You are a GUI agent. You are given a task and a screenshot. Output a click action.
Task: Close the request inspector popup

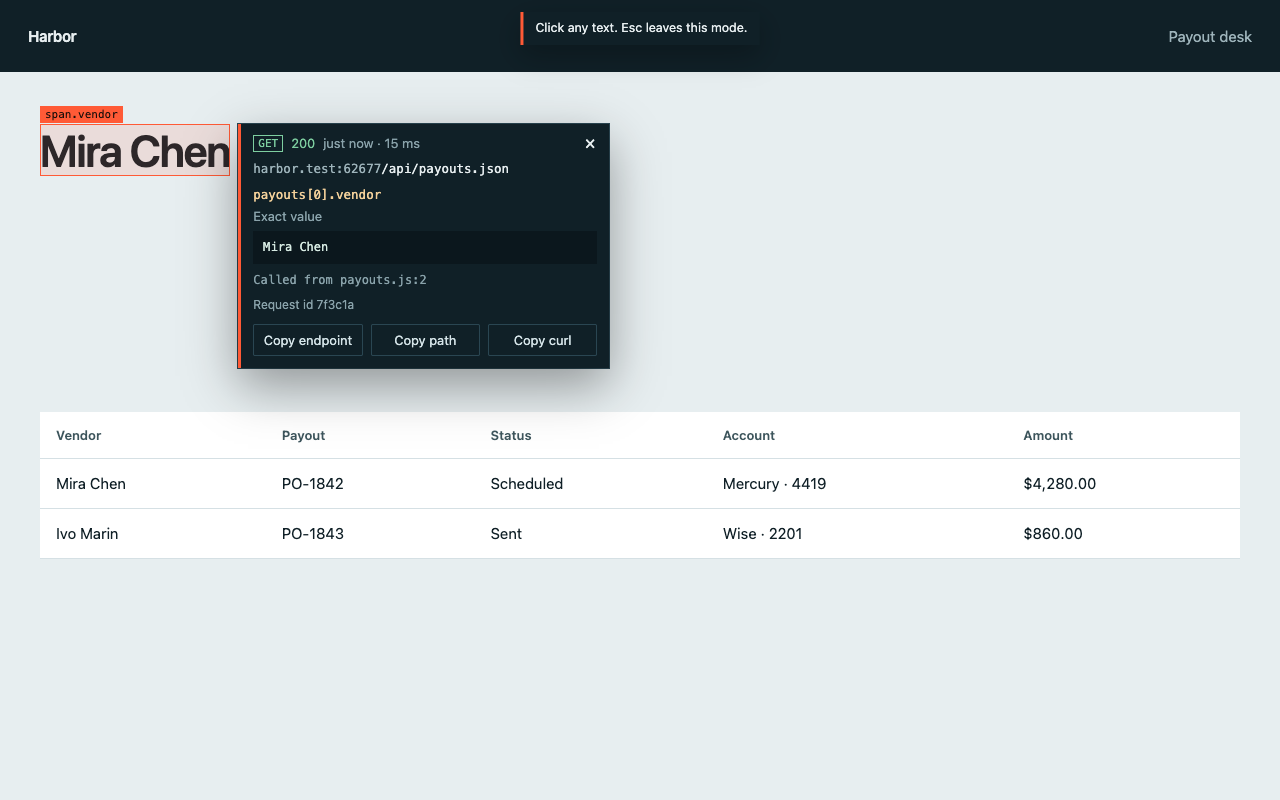590,144
